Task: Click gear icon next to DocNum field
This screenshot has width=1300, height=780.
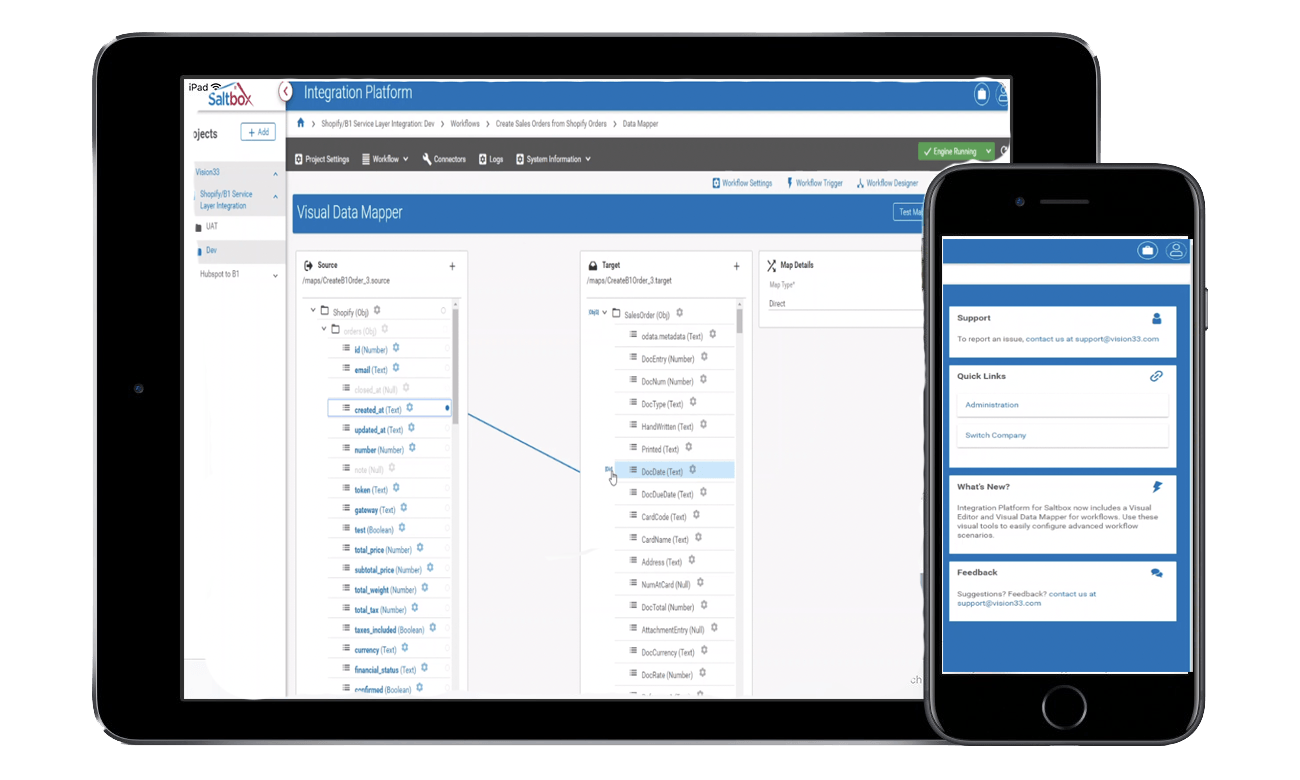Action: click(x=703, y=380)
